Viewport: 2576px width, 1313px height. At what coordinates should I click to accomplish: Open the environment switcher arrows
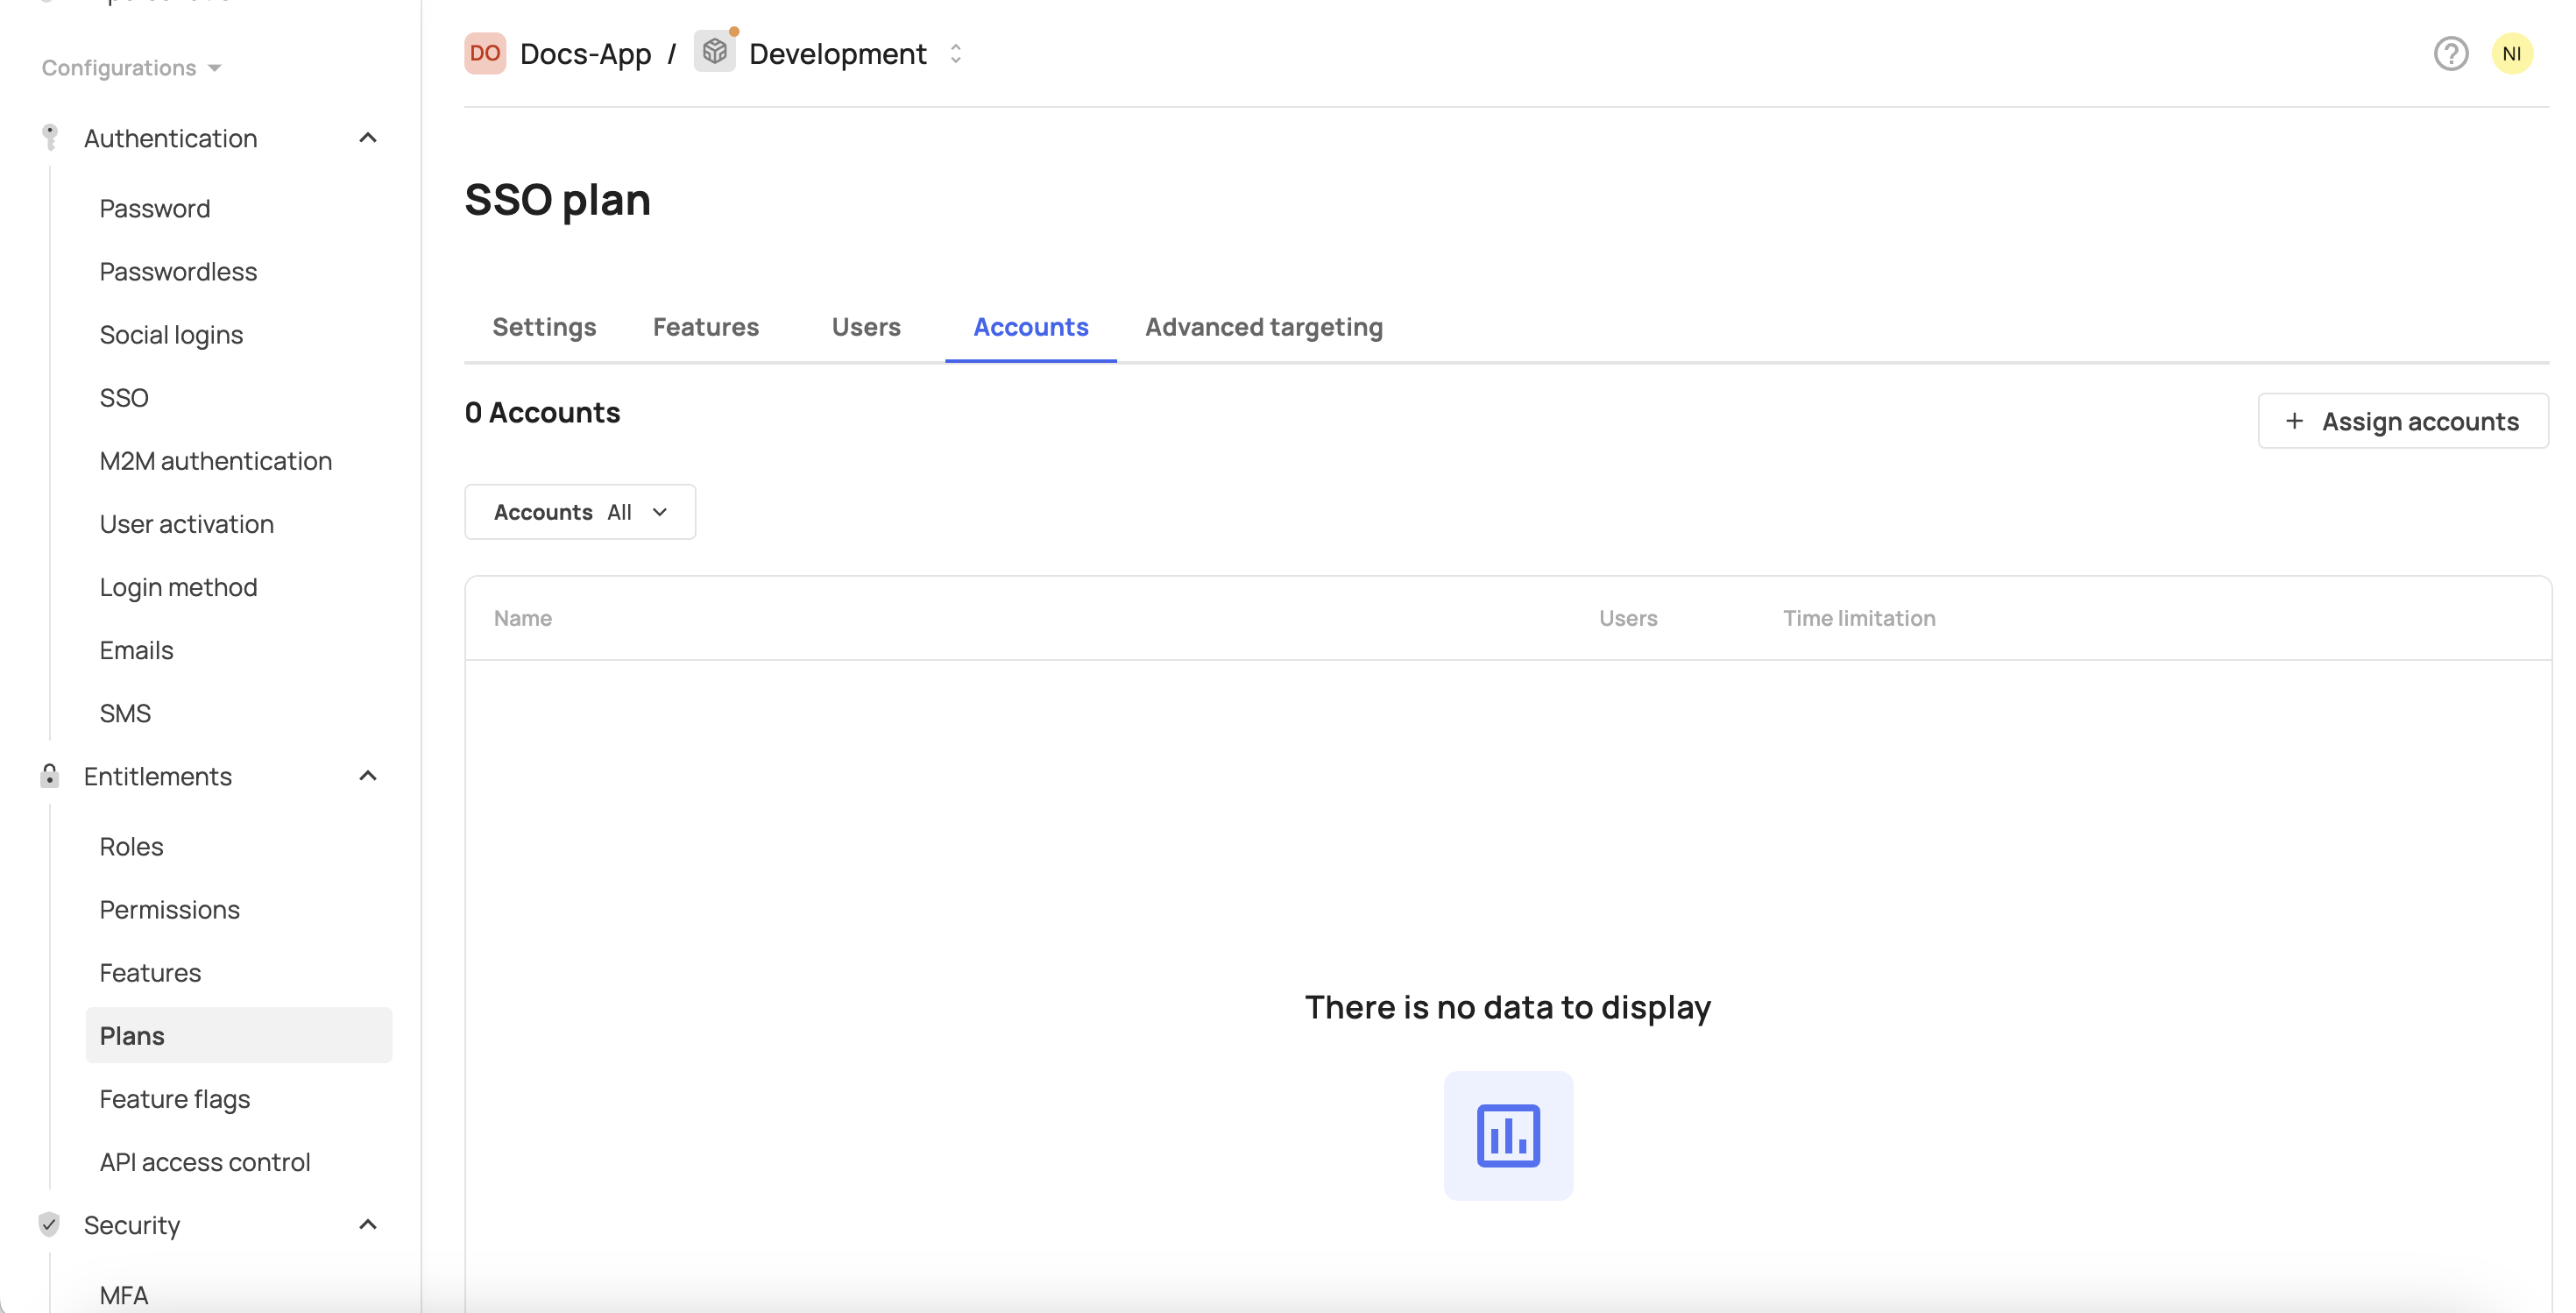click(x=955, y=54)
